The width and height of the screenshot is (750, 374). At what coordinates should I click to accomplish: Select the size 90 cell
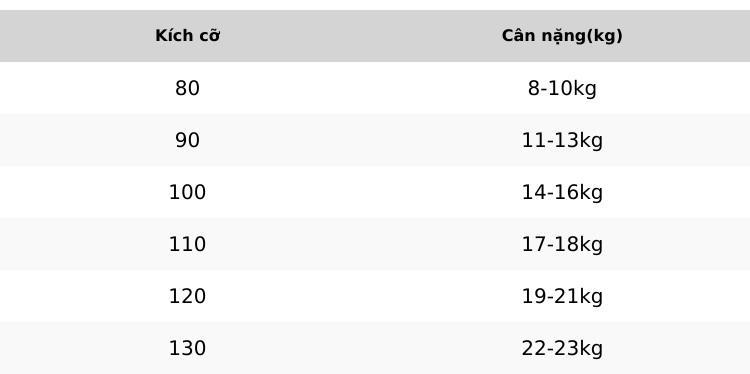tap(188, 140)
